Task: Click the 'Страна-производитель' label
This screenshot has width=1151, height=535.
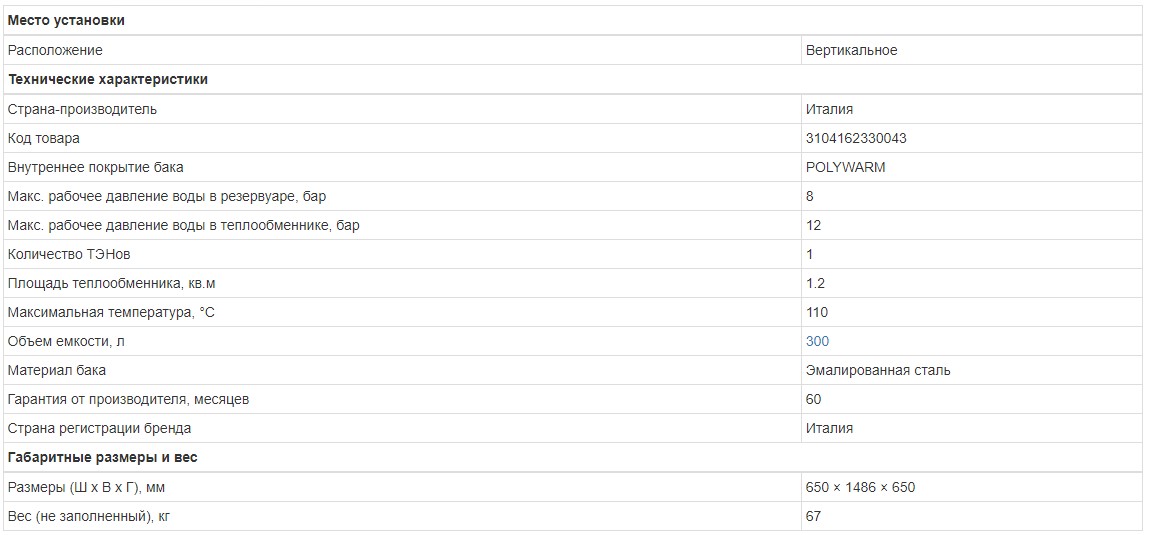Action: click(82, 109)
